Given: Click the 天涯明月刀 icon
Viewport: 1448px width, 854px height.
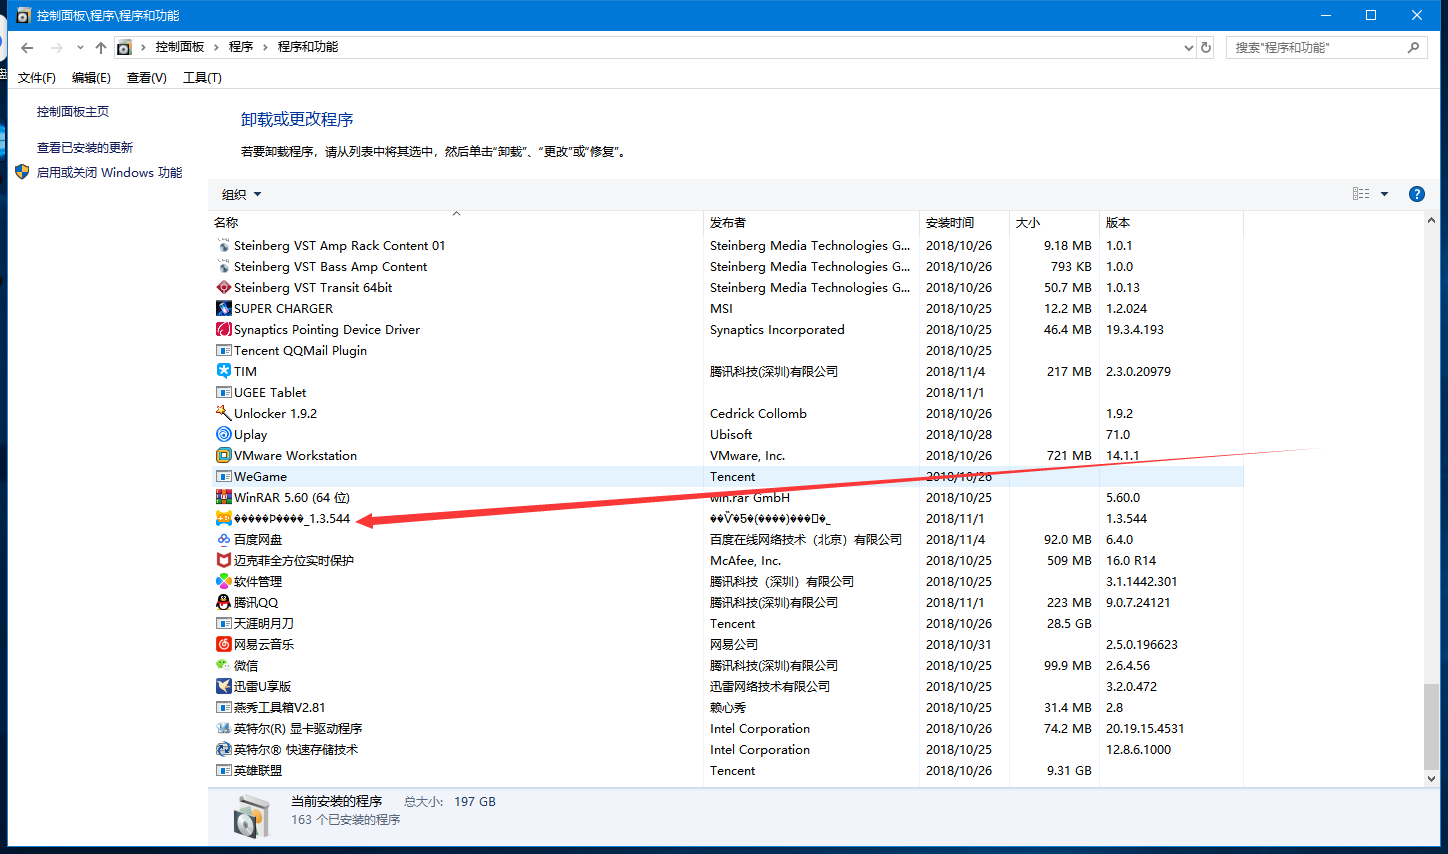Looking at the screenshot, I should pyautogui.click(x=224, y=623).
